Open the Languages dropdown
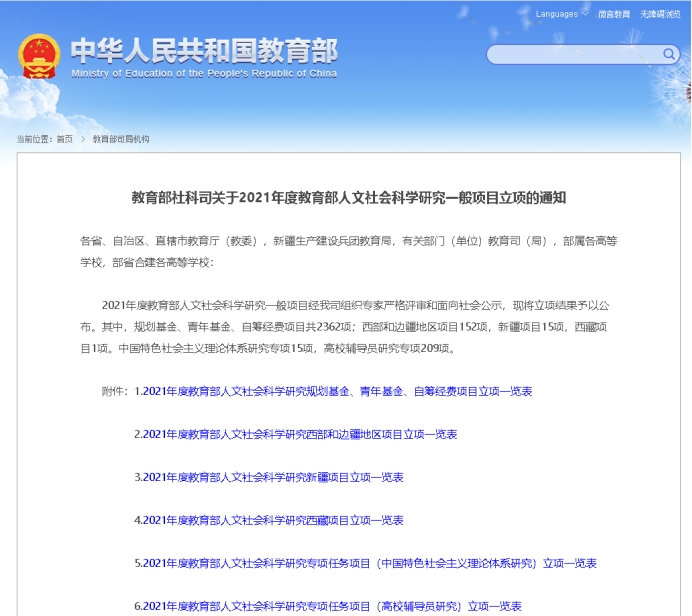Viewport: 692px width, 616px height. pyautogui.click(x=556, y=14)
